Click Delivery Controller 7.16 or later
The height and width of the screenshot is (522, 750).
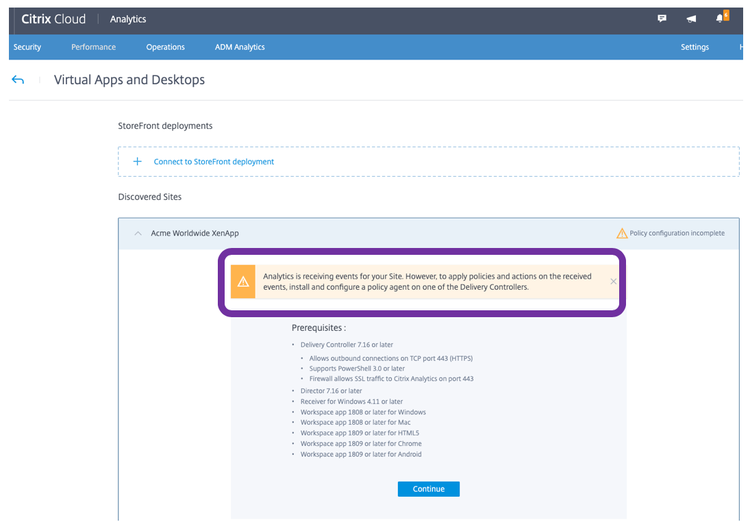pyautogui.click(x=347, y=344)
